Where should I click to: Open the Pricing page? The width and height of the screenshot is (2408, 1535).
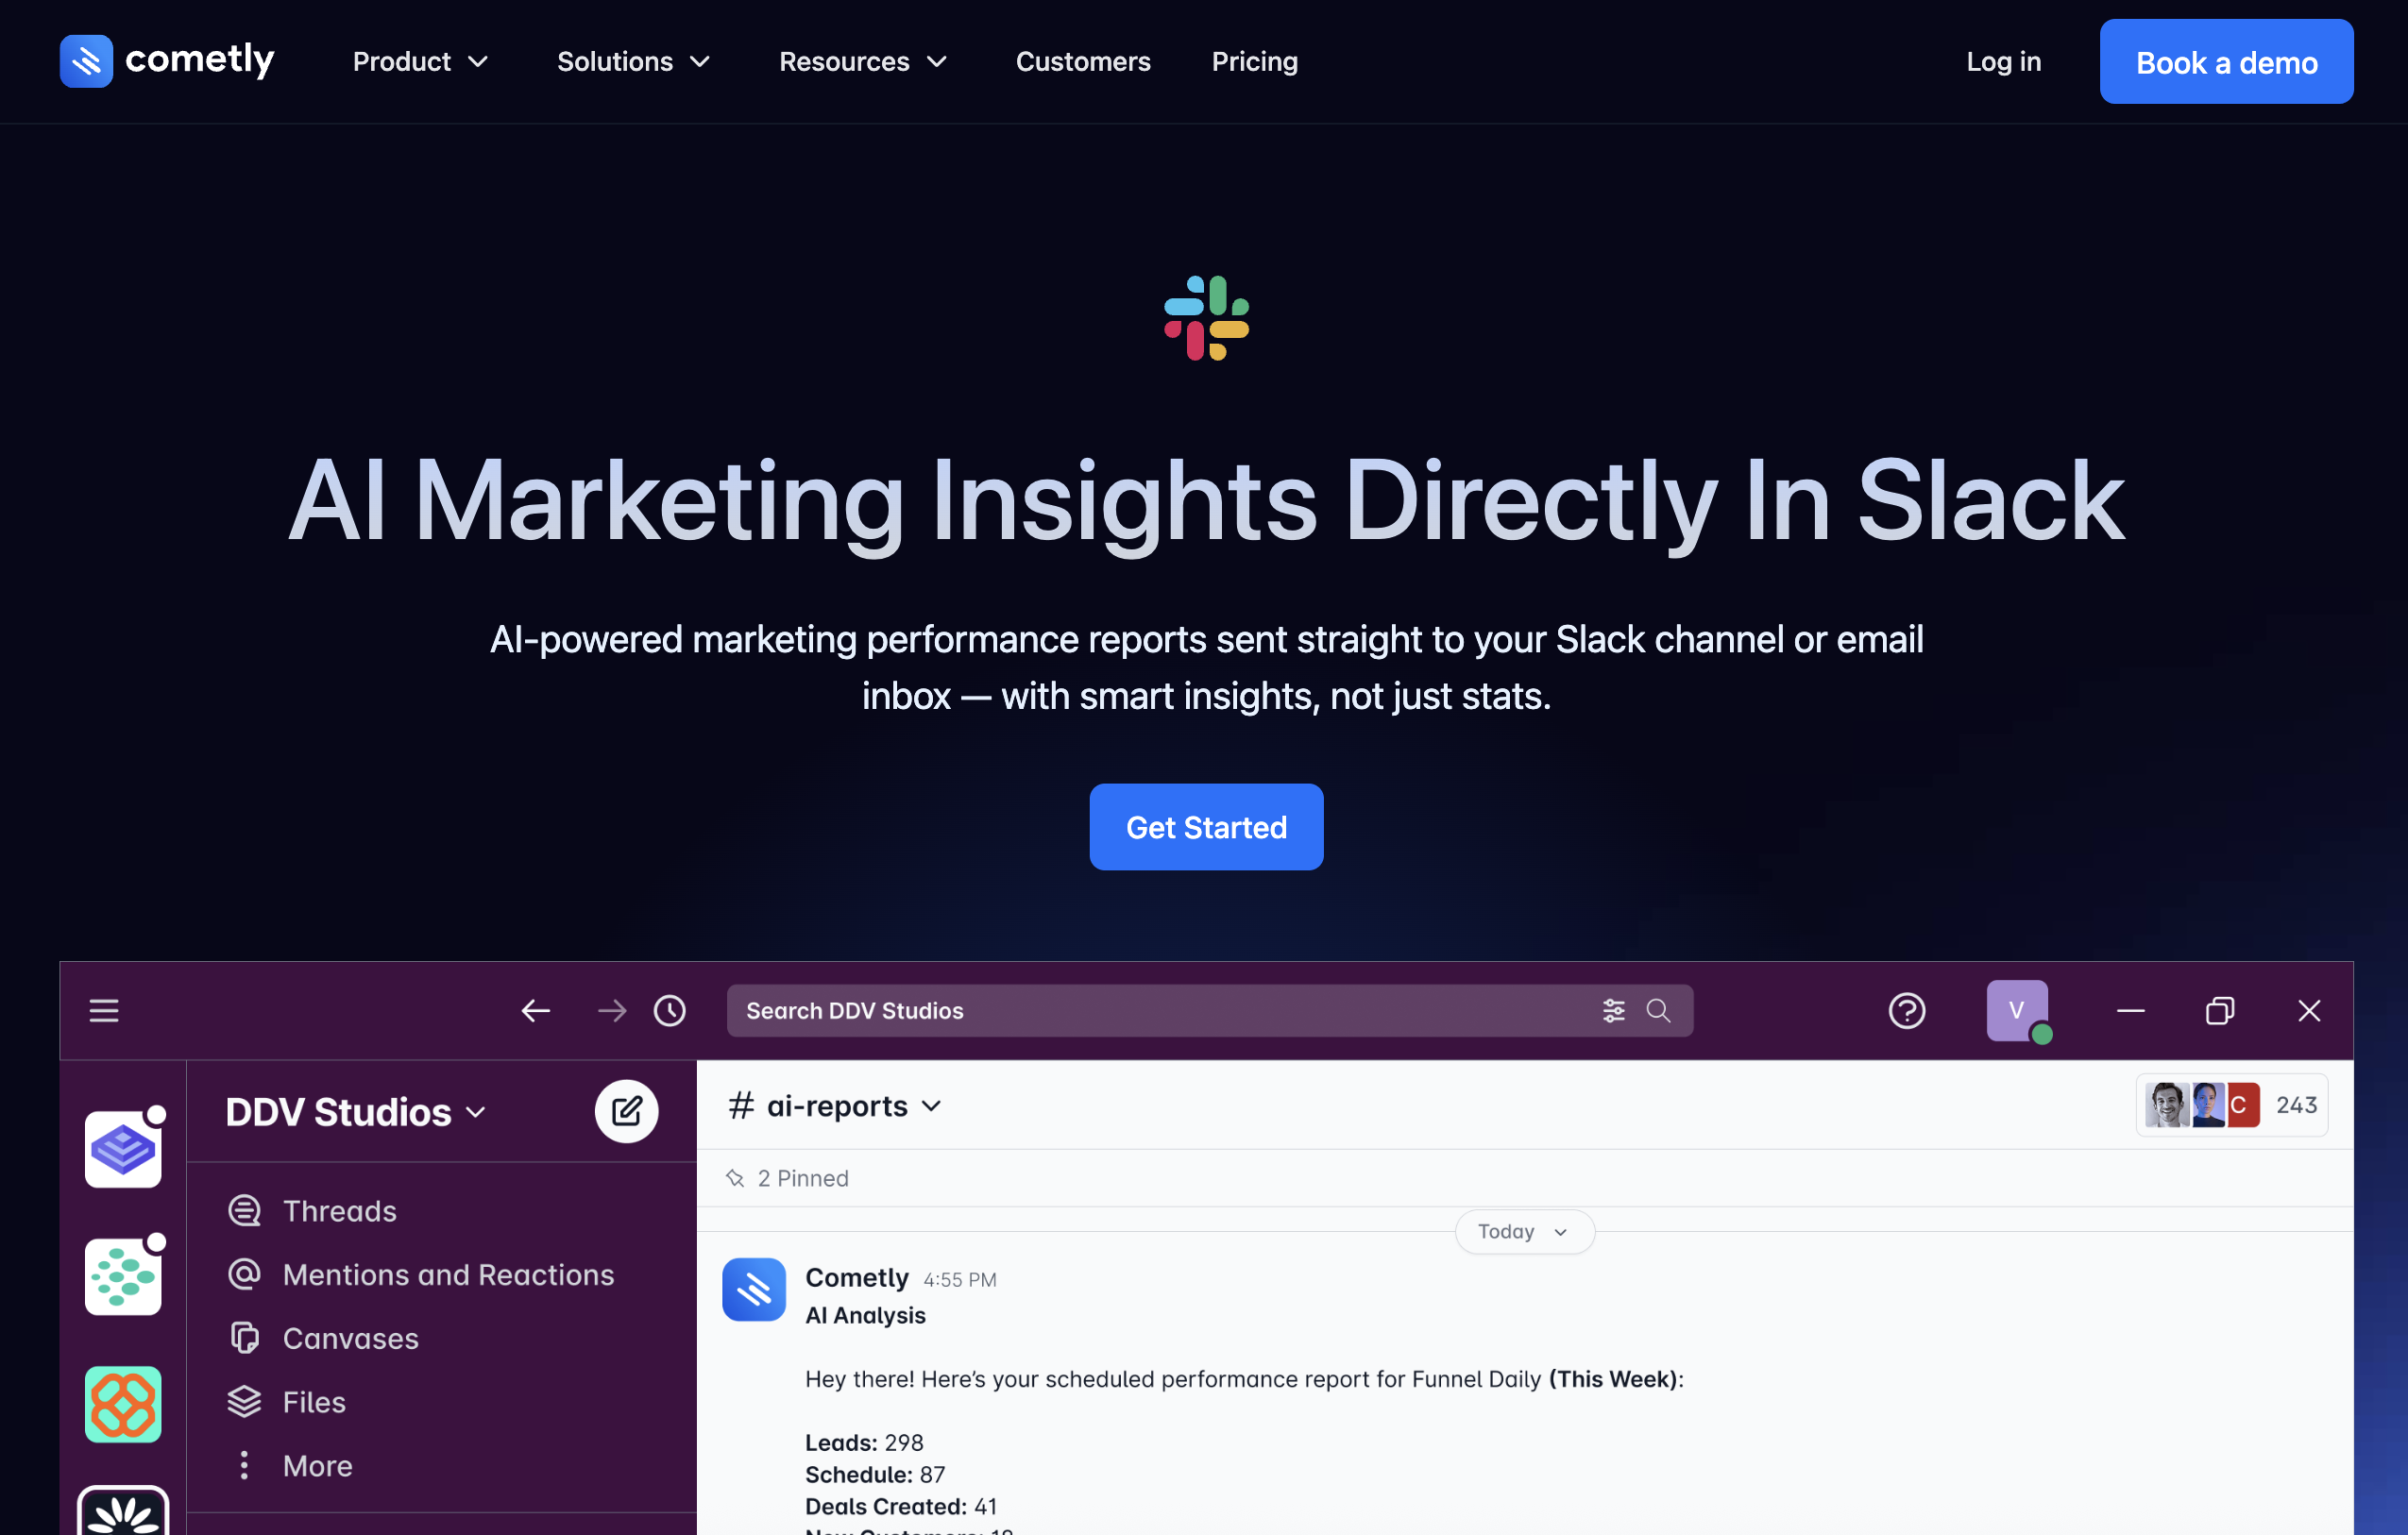coord(1254,62)
